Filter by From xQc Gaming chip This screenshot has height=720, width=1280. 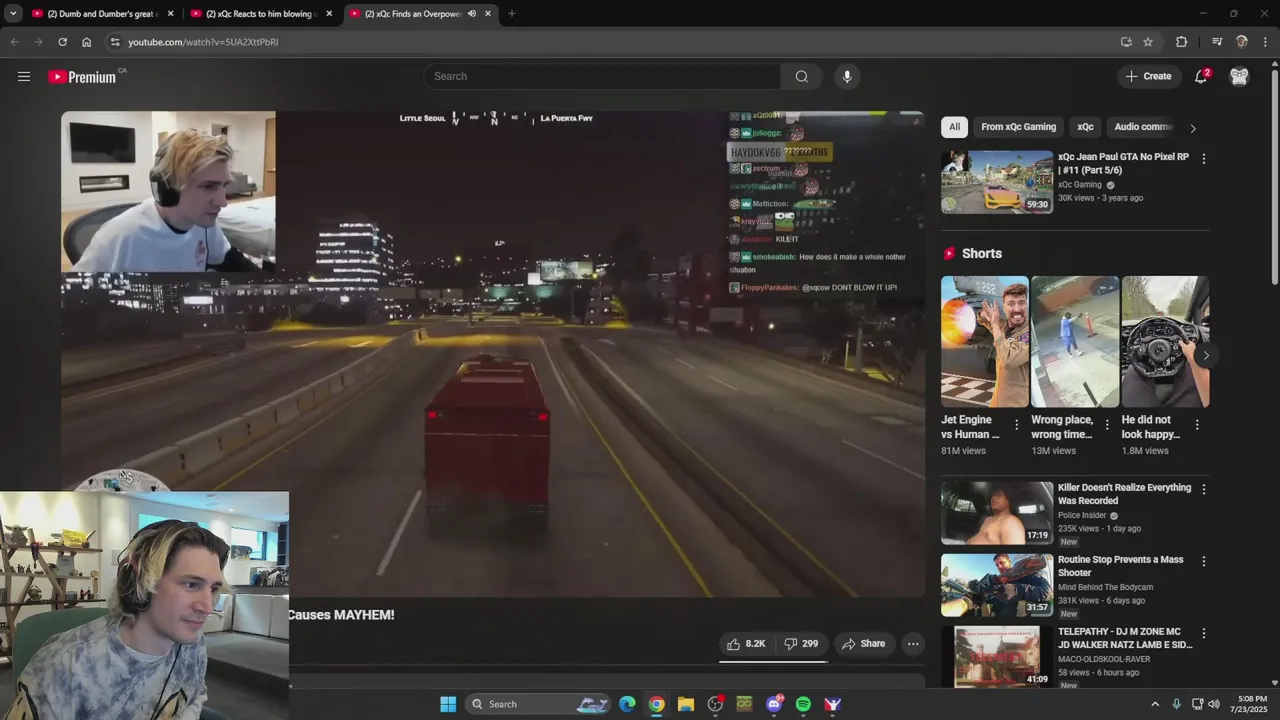[1018, 127]
